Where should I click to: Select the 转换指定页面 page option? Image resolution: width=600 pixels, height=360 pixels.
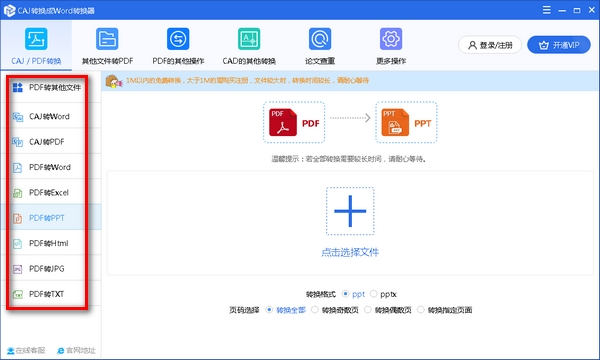pyautogui.click(x=421, y=310)
